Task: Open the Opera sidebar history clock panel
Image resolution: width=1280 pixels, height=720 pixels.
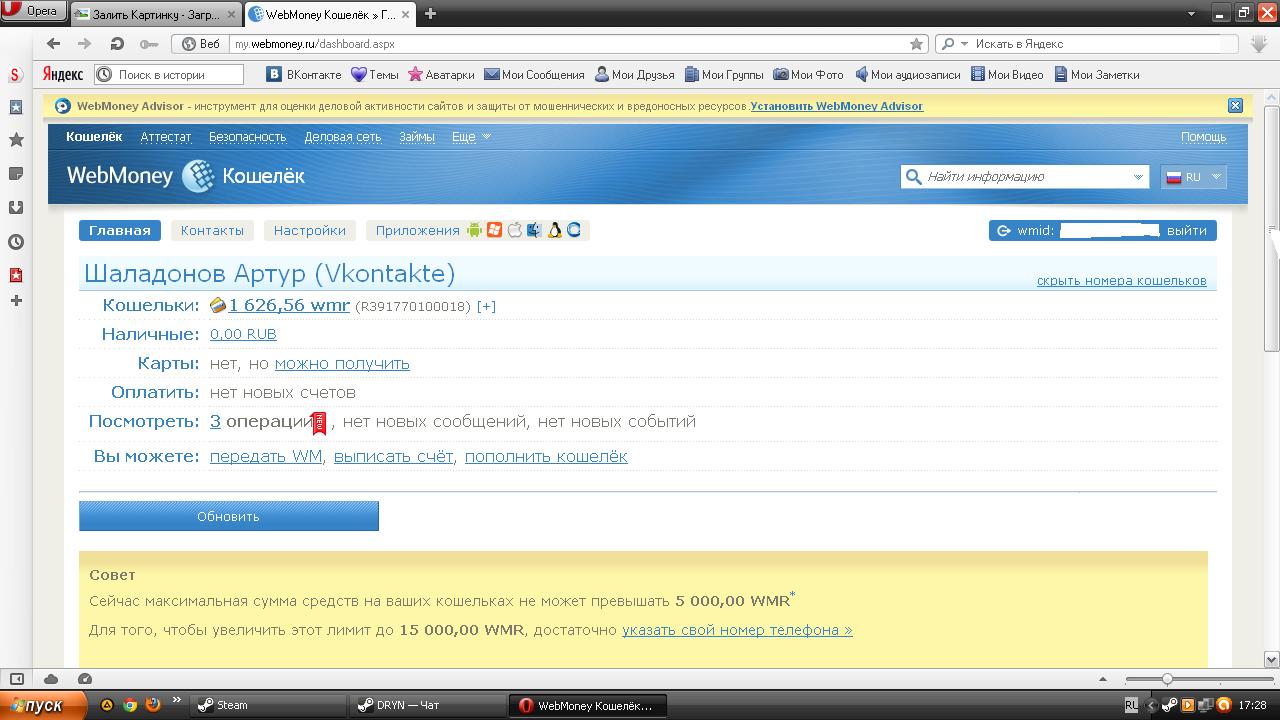Action: coord(16,241)
